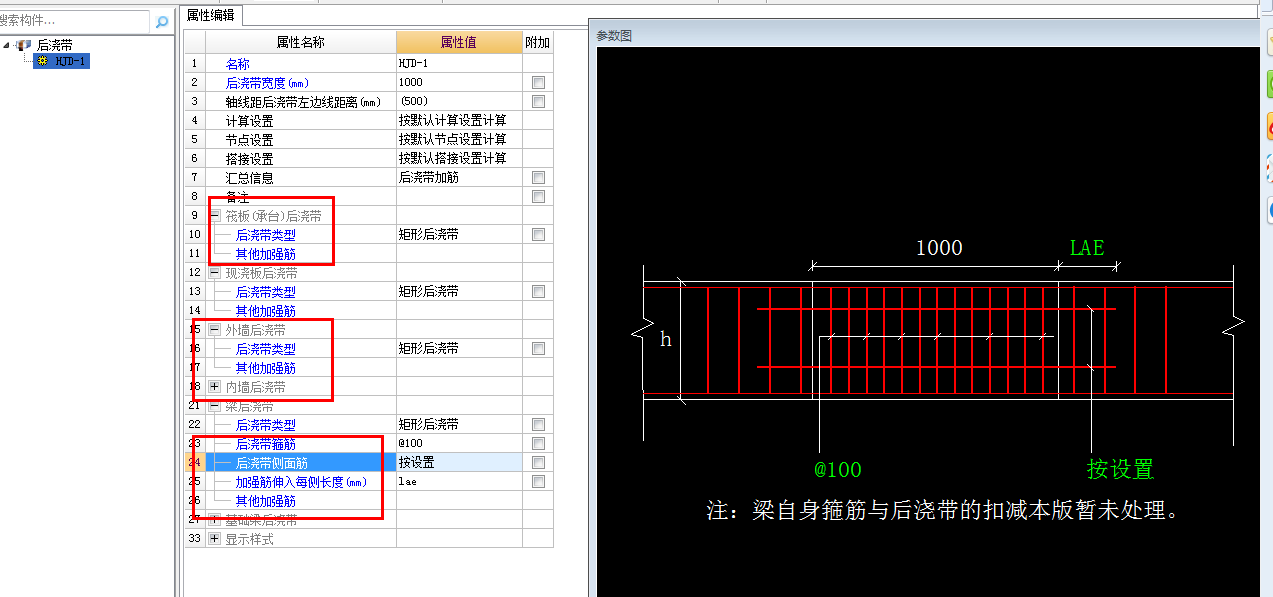Click the empty 备注 value cell
Image resolution: width=1273 pixels, height=597 pixels.
[x=459, y=196]
